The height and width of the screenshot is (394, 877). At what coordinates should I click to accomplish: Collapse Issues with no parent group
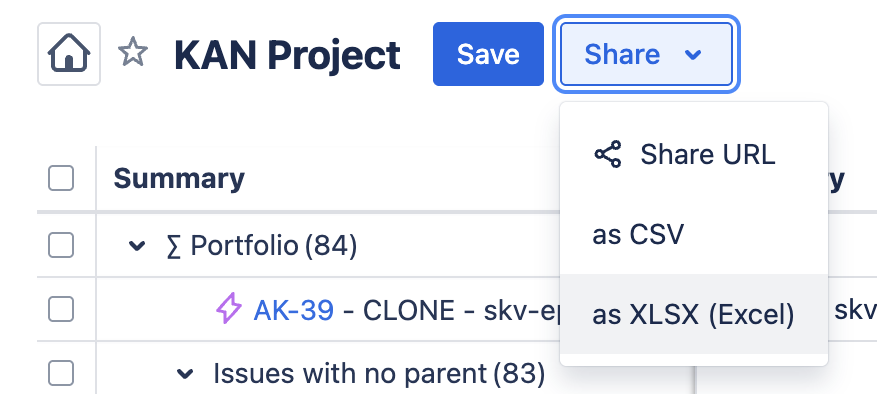(x=185, y=374)
